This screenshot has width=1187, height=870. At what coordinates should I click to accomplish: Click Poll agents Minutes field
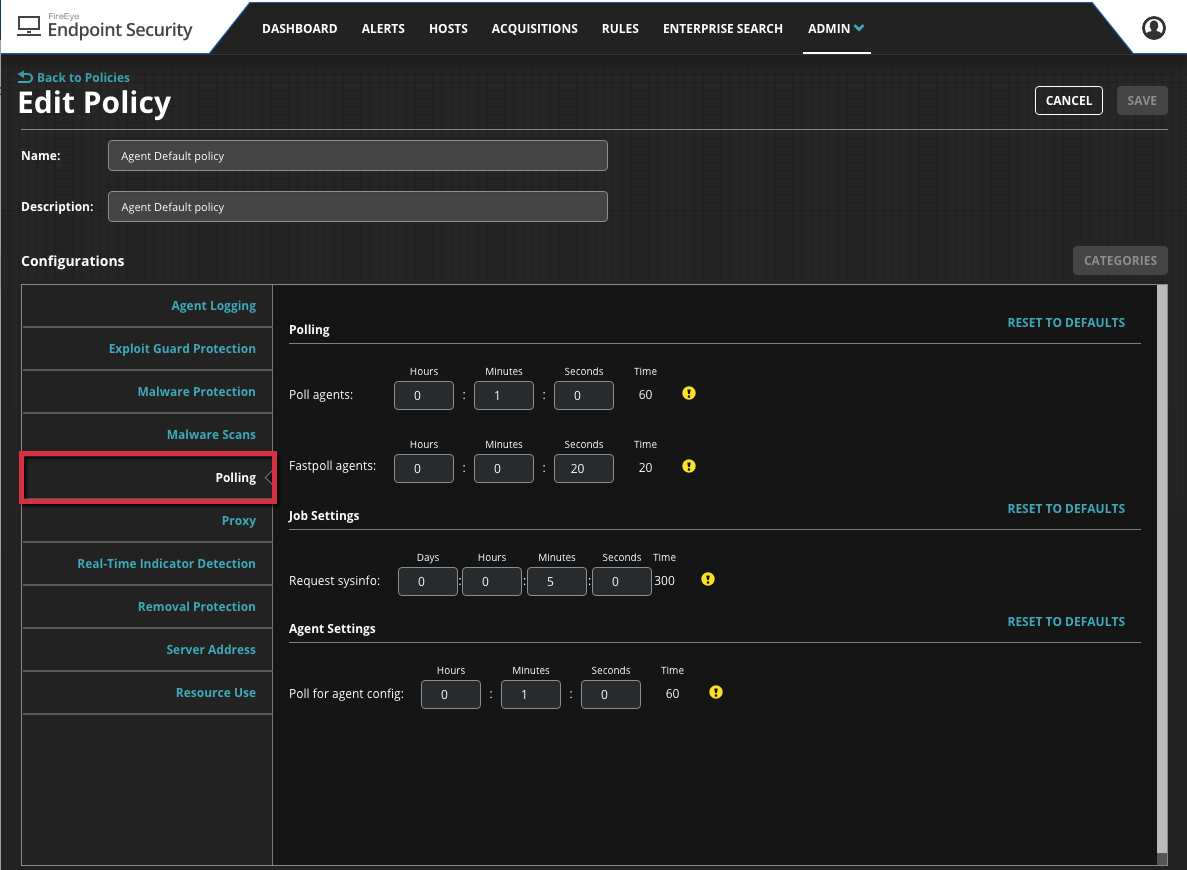pos(503,395)
